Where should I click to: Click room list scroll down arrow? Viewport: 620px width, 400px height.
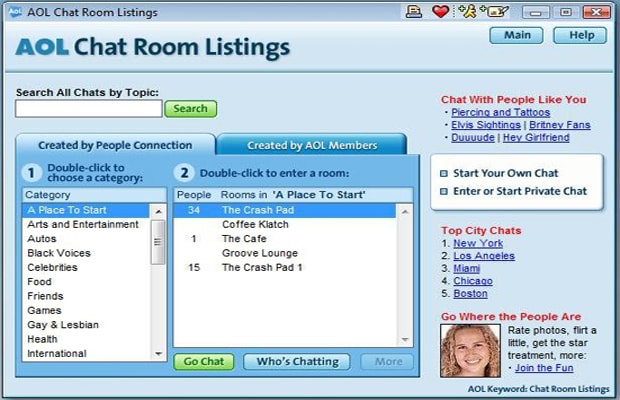405,340
